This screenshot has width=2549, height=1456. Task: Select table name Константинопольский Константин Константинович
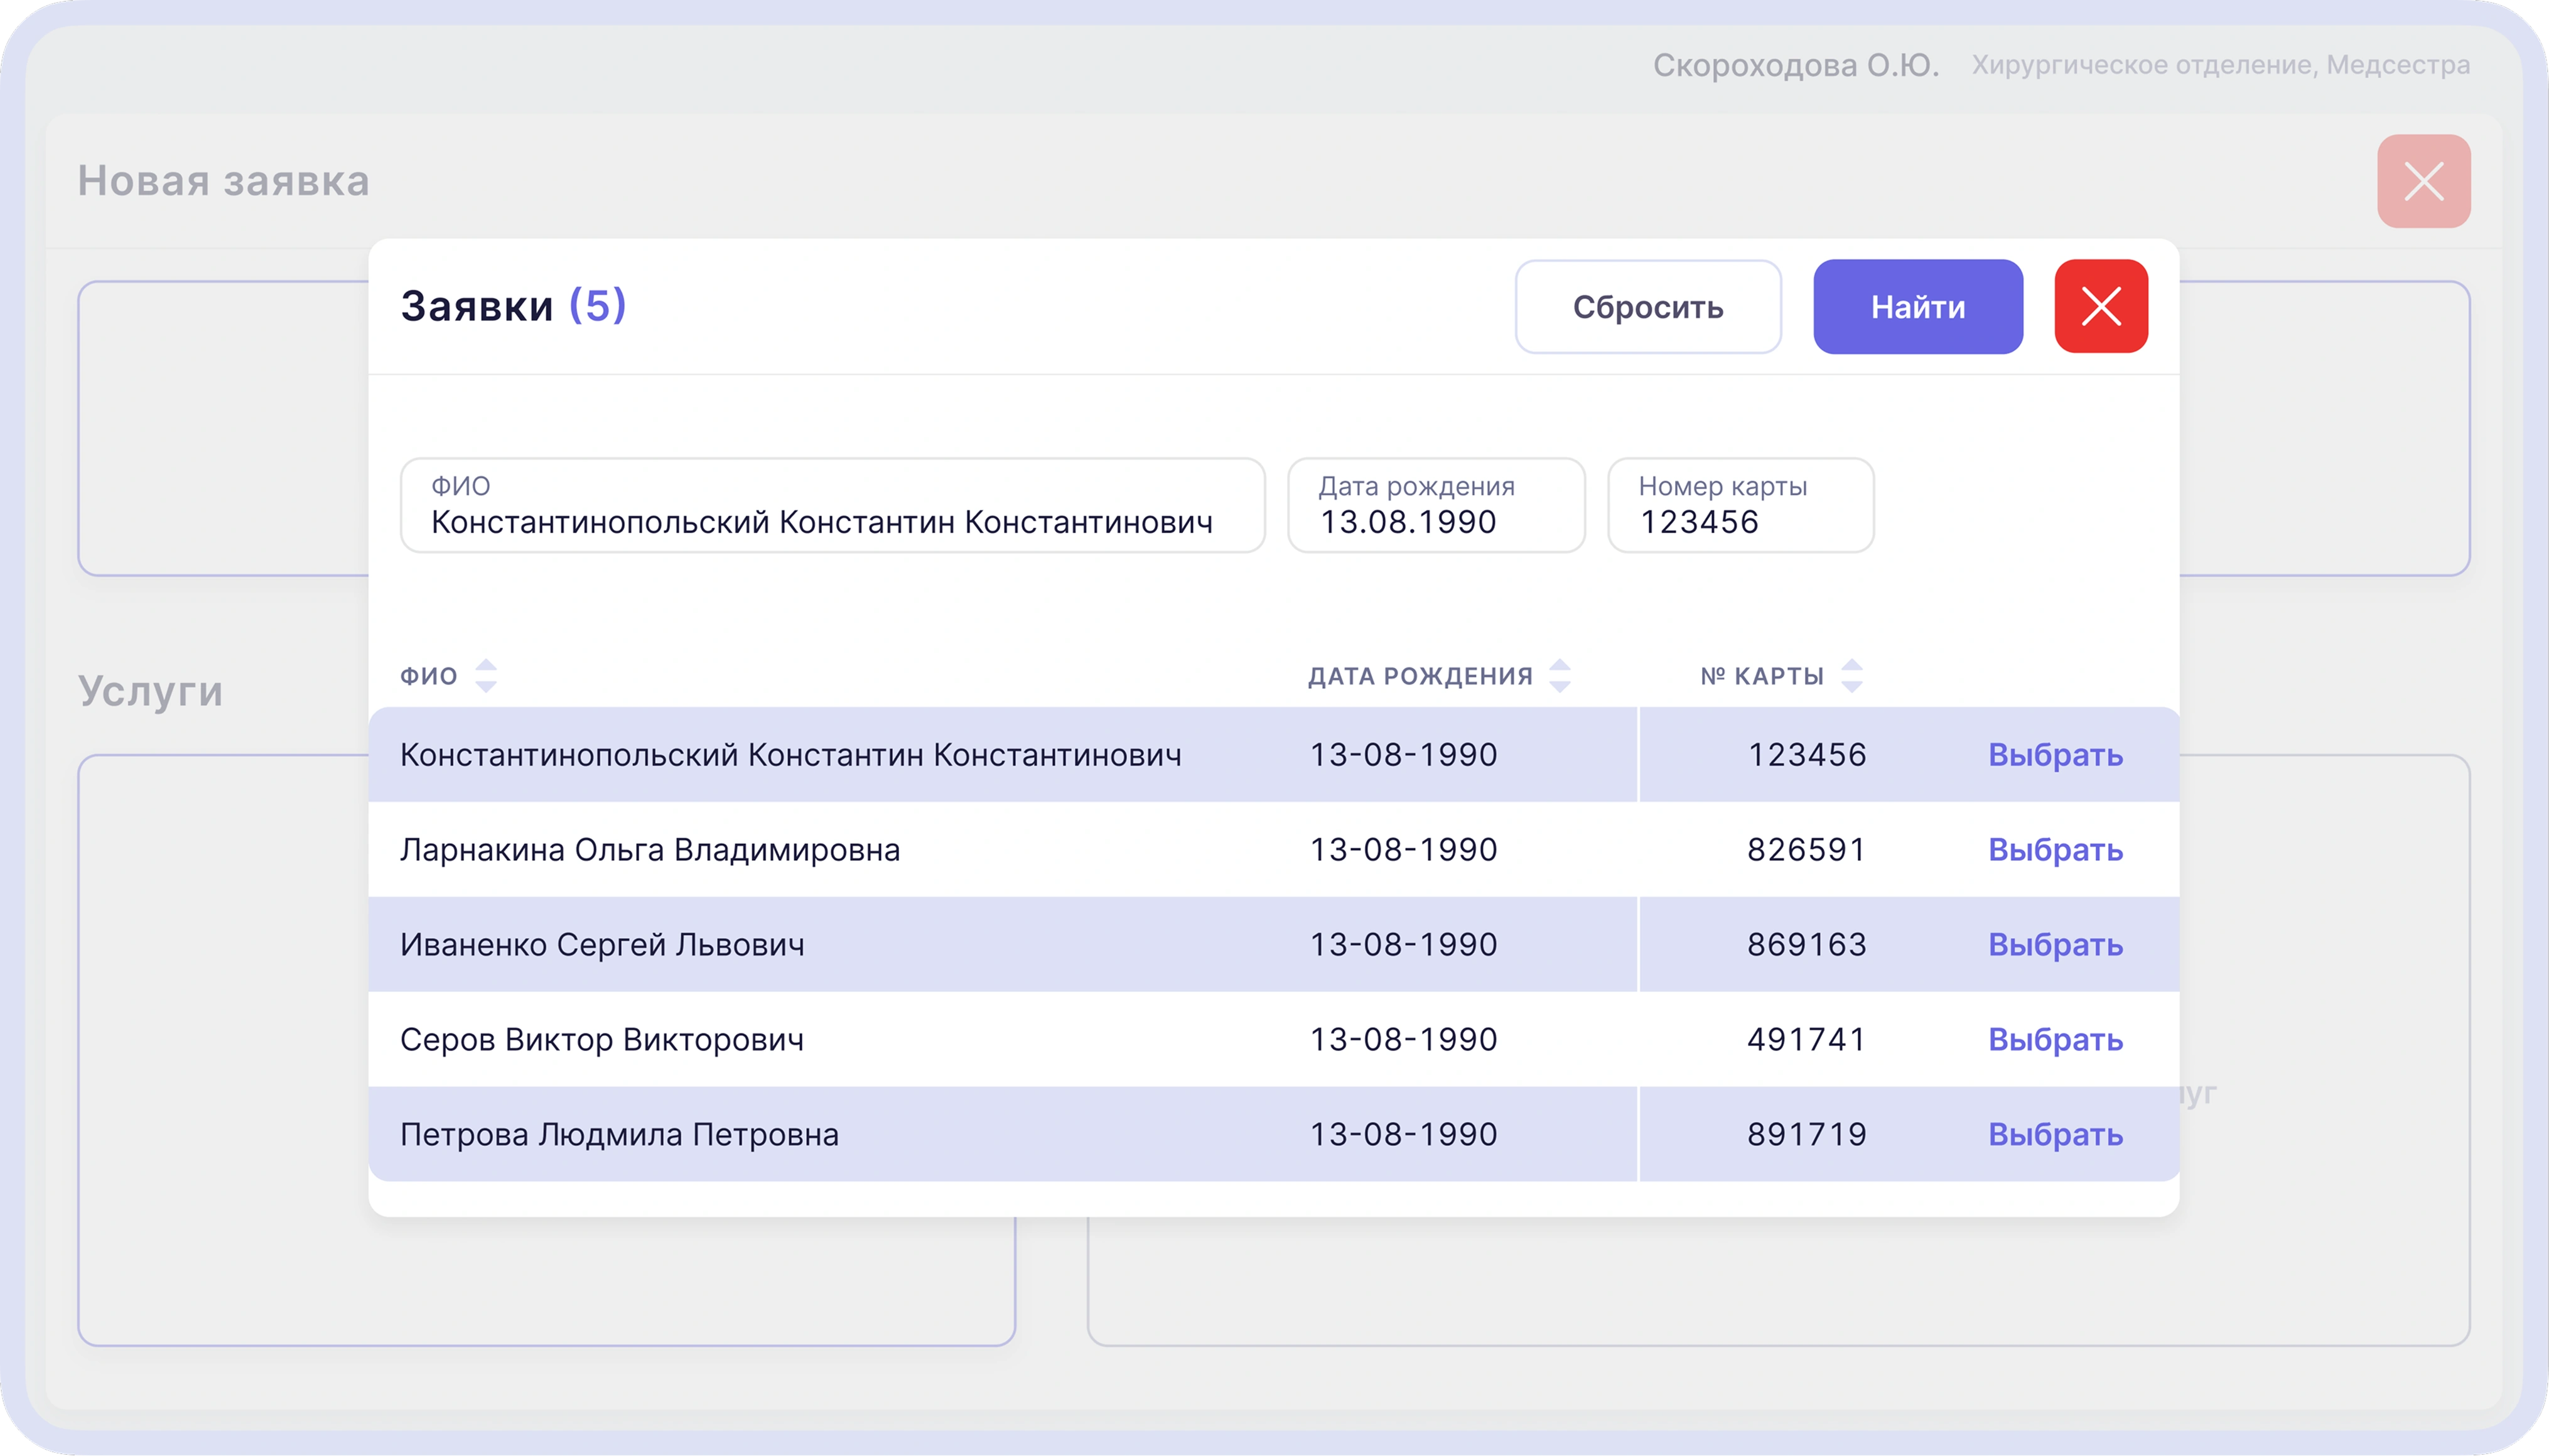point(791,755)
